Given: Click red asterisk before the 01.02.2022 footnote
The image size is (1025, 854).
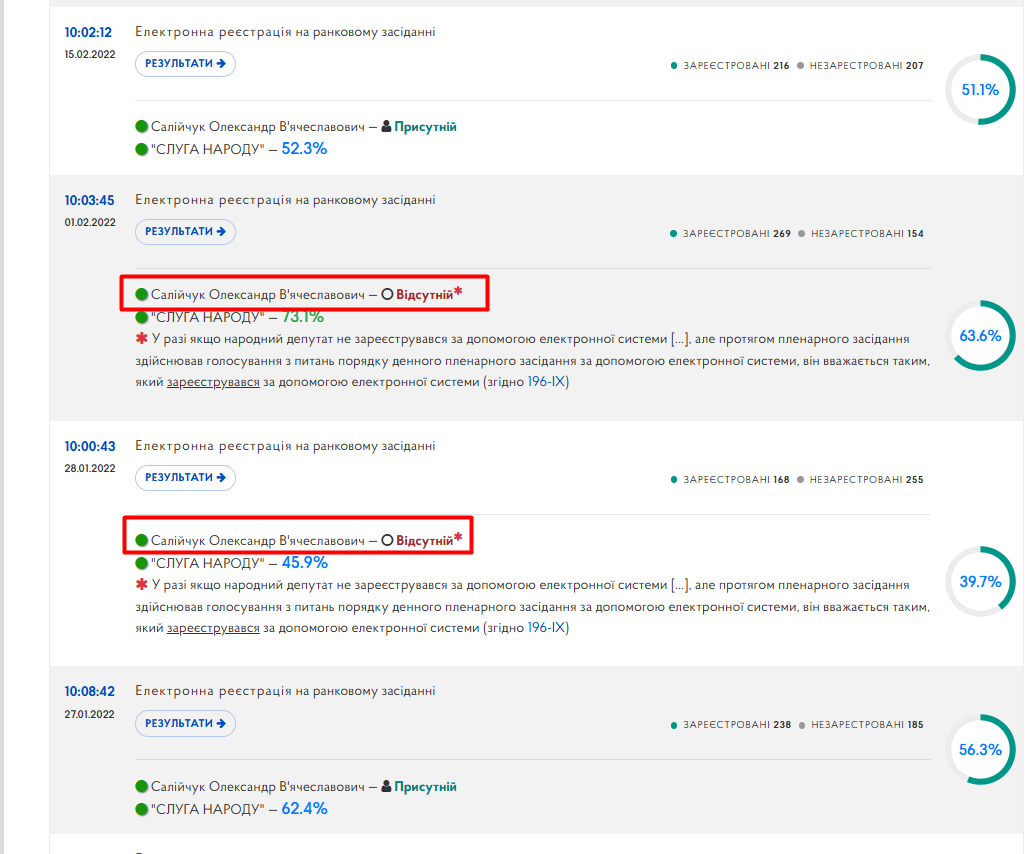Looking at the screenshot, I should [141, 339].
